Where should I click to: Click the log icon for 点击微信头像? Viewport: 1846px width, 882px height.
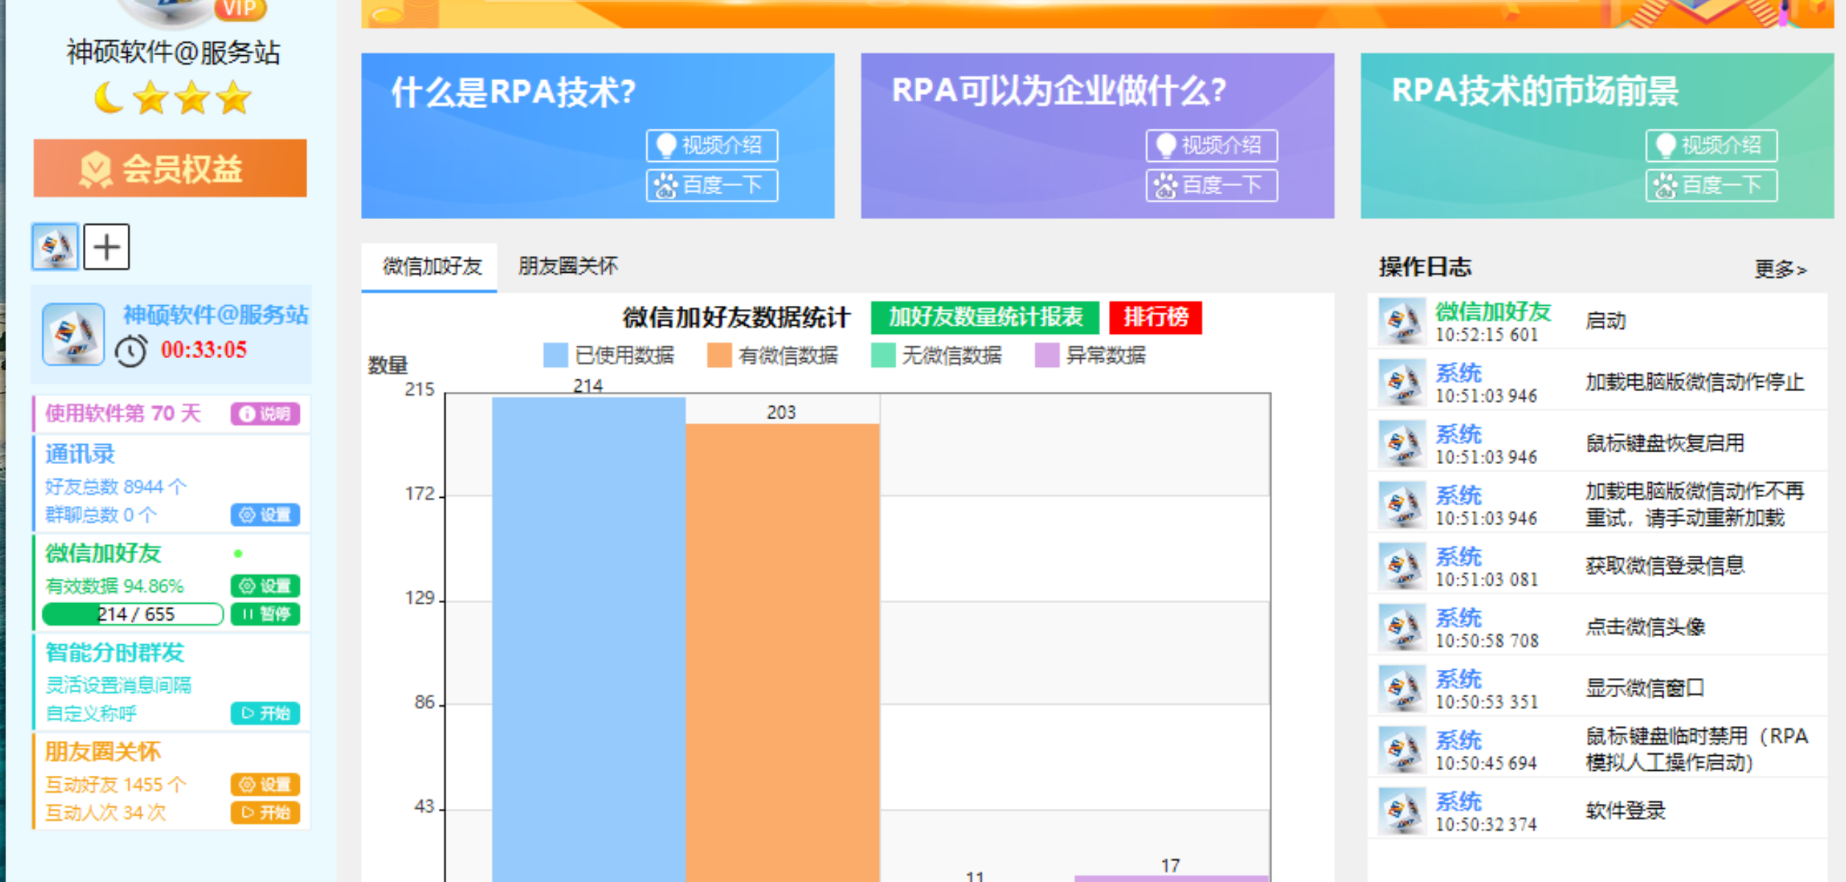tap(1401, 626)
